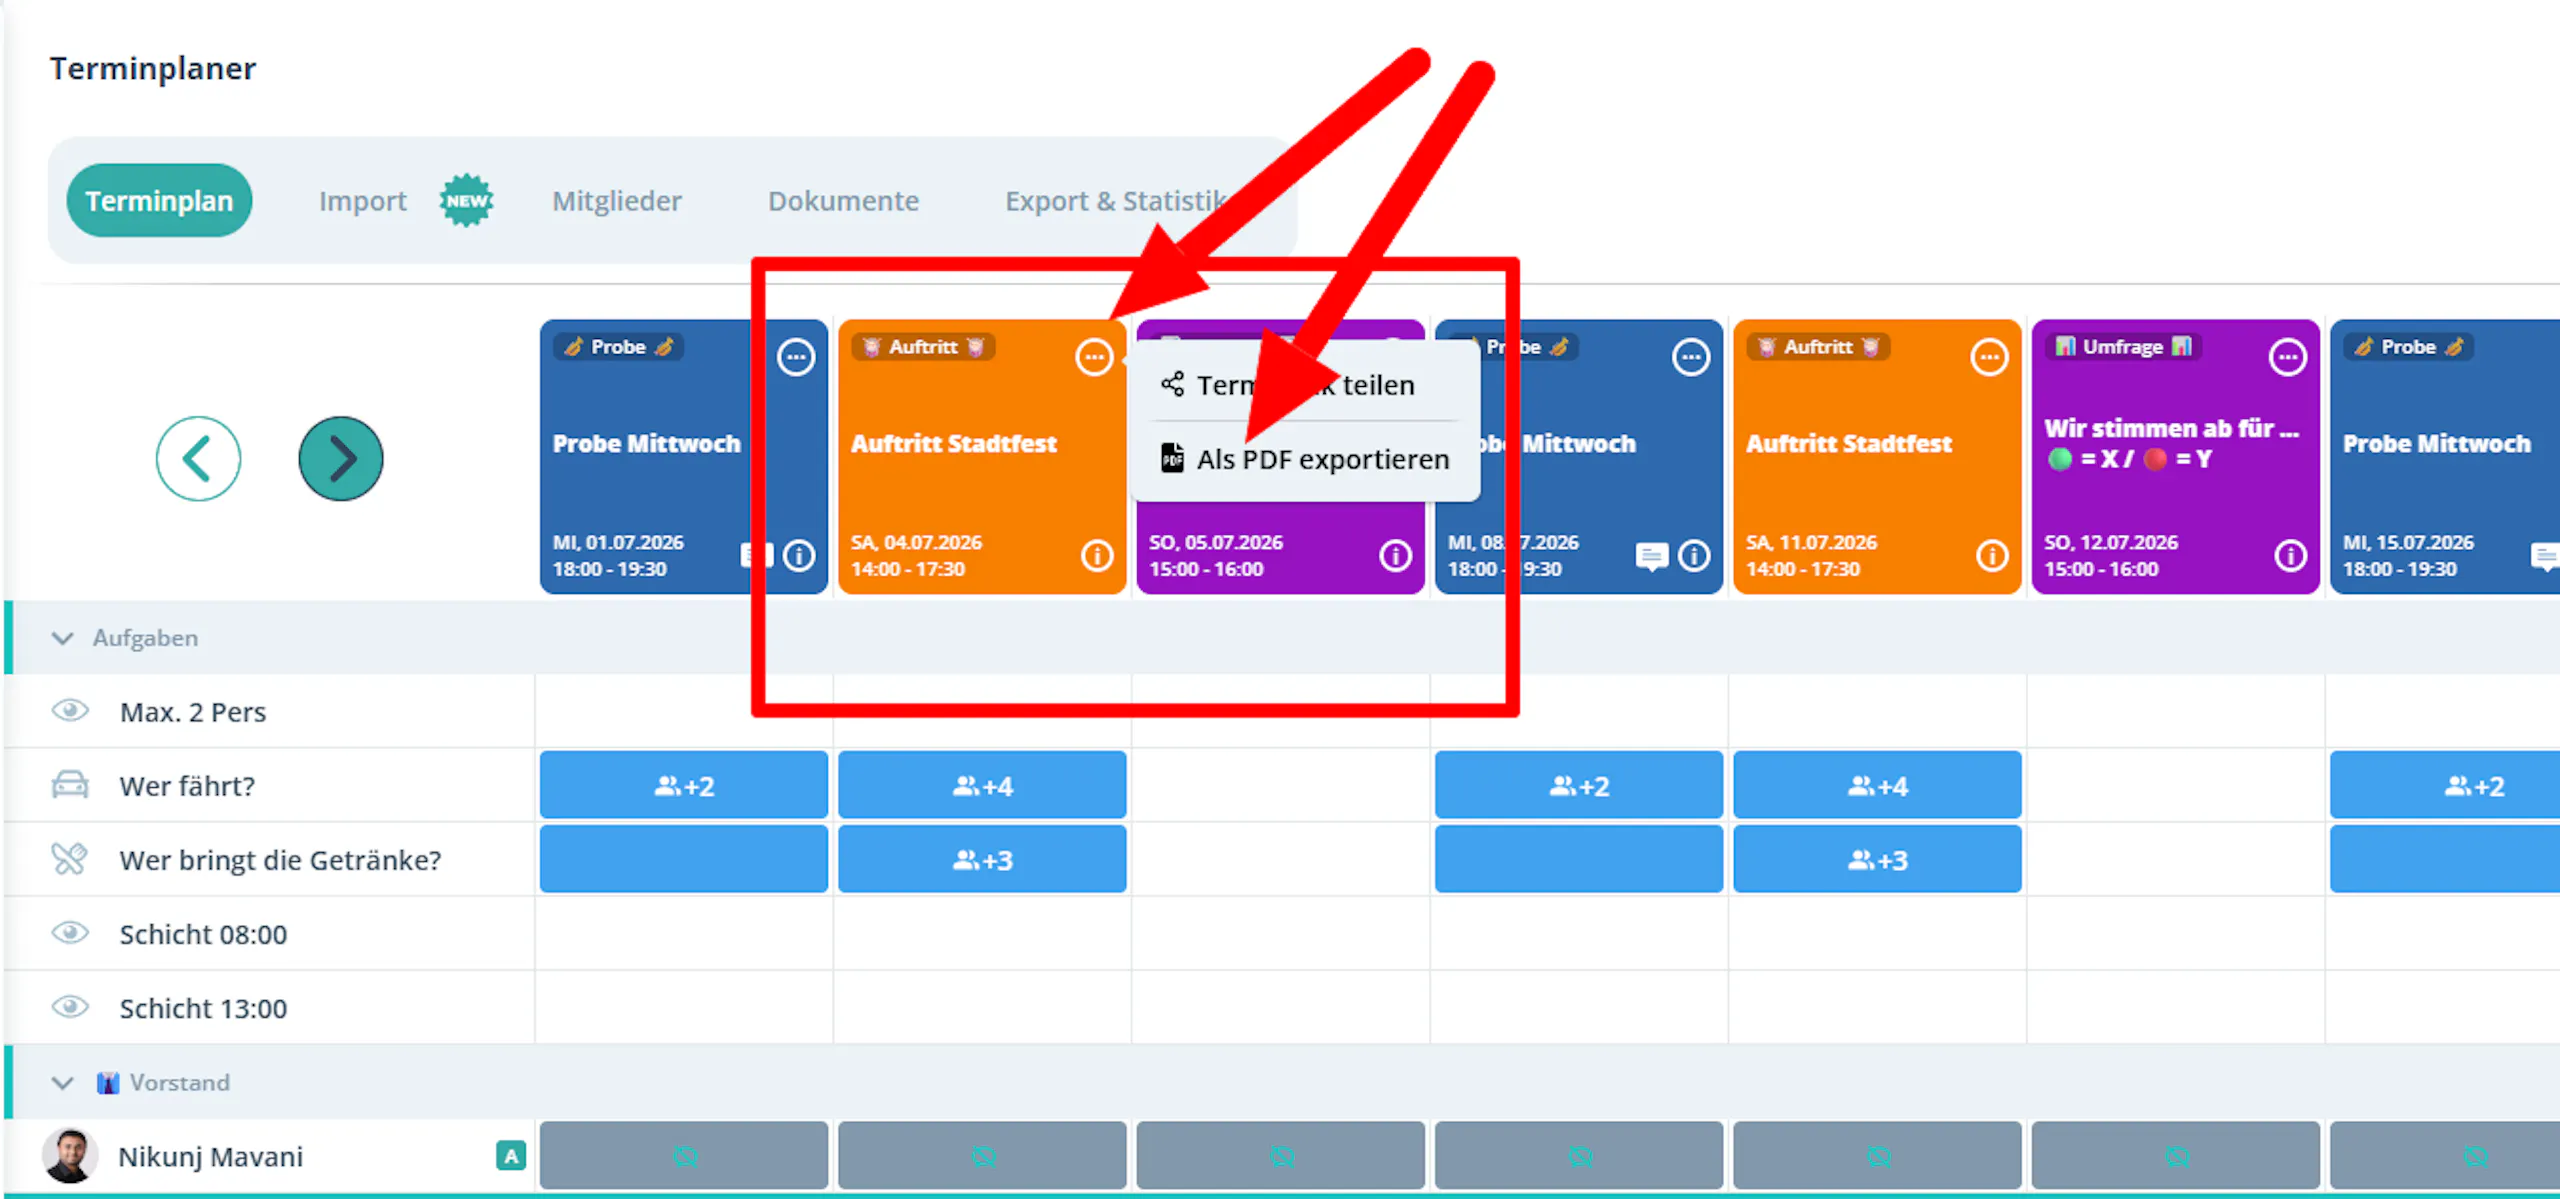Open the Mitglieder tab
Image resolution: width=2560 pixels, height=1199 pixels.
617,201
